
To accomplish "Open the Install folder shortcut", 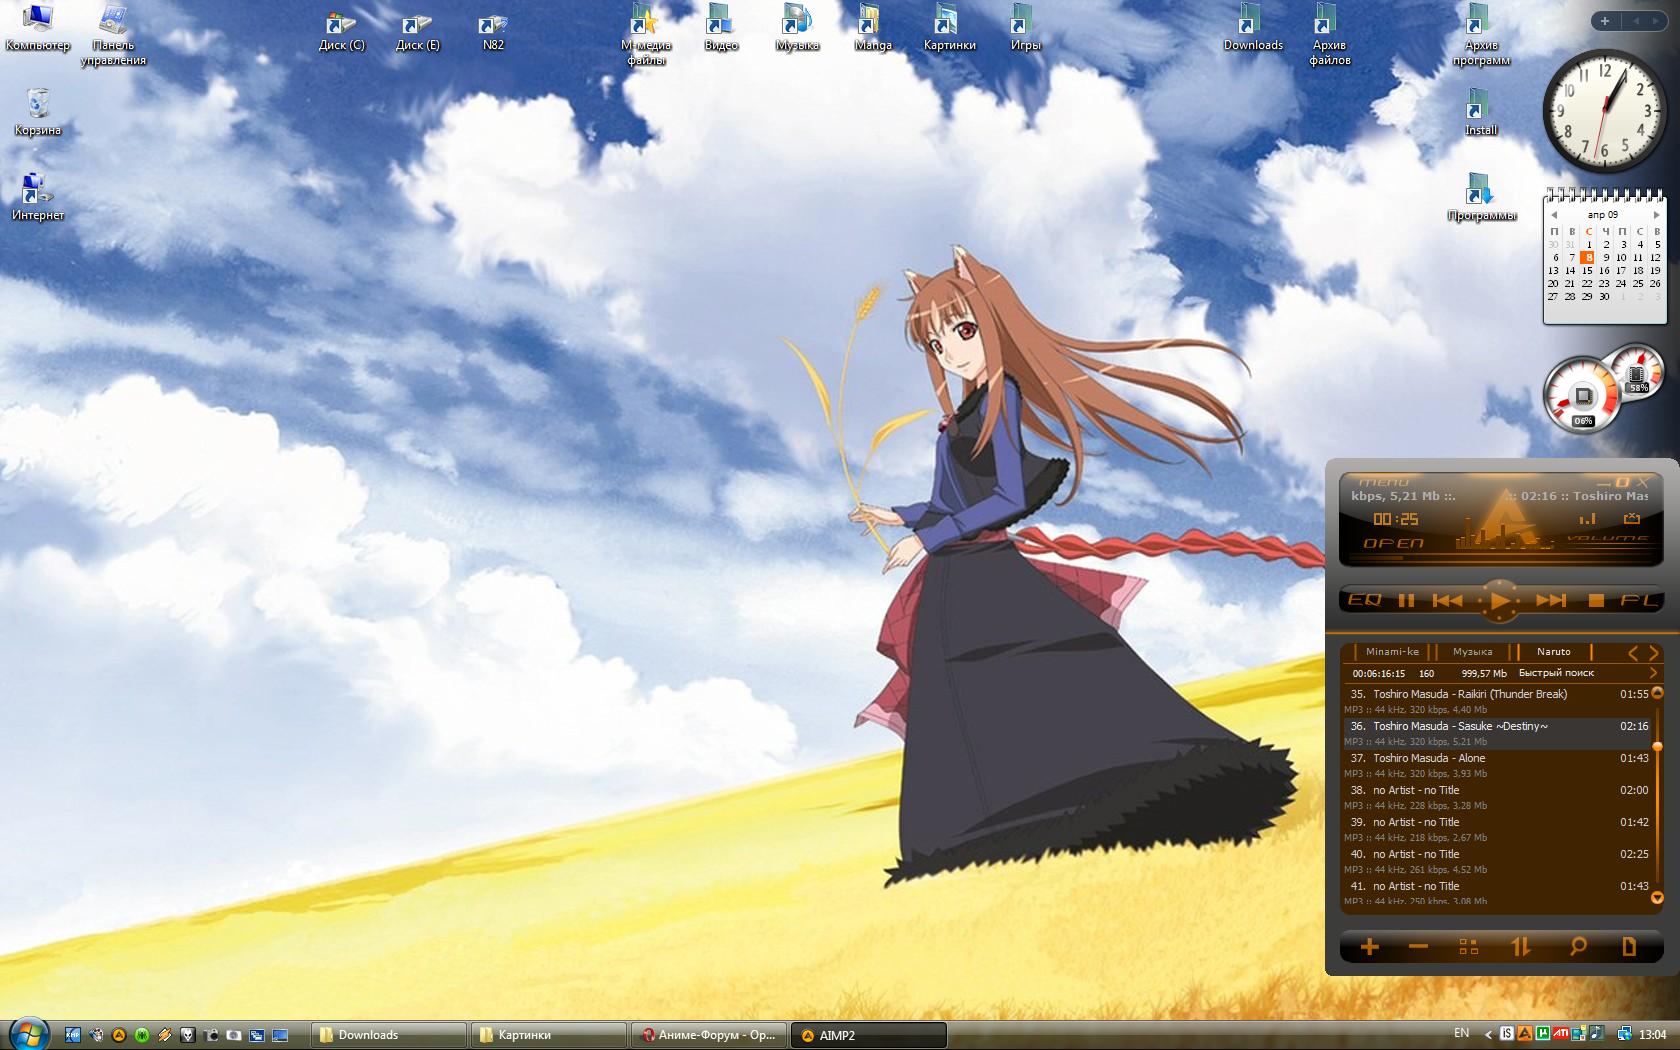I will point(1481,112).
